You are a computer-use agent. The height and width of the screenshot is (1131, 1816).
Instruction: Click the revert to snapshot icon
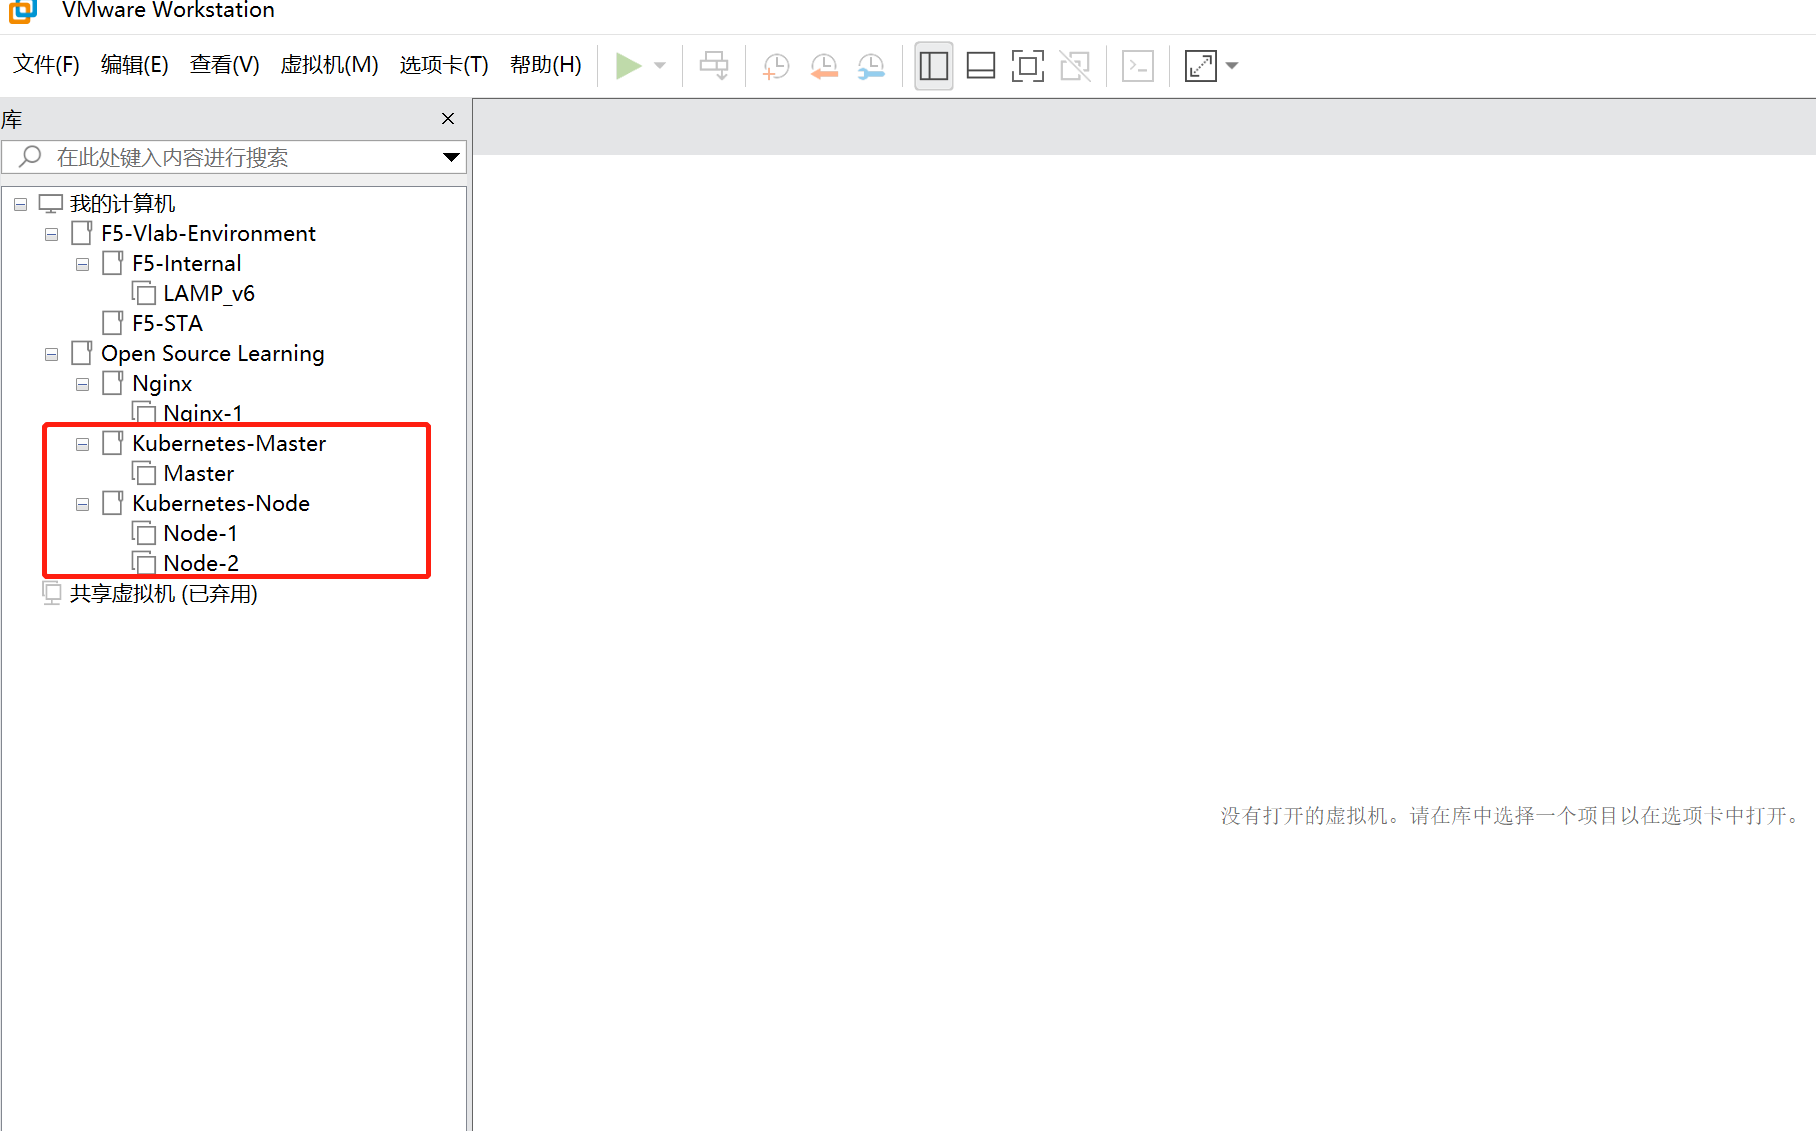point(824,66)
